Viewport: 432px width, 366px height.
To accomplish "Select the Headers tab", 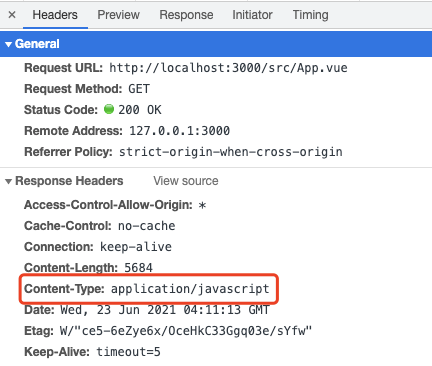I will tap(55, 15).
